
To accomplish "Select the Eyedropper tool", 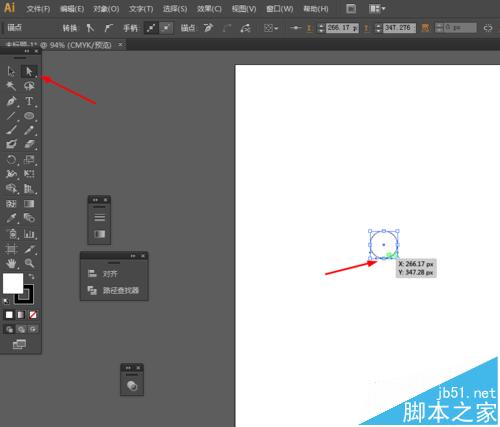I will click(x=11, y=218).
